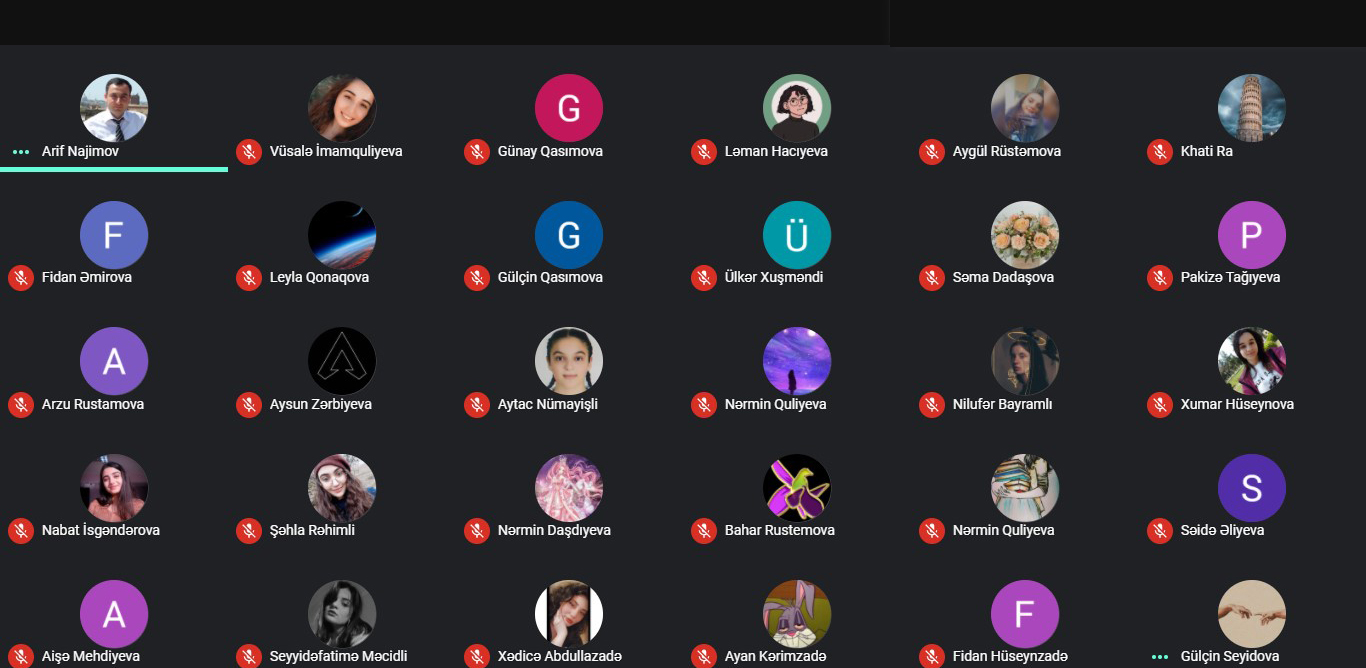The image size is (1366, 668).
Task: Click the muted mic icon next to Aişə Mehdiyeva
Action: pos(21,657)
